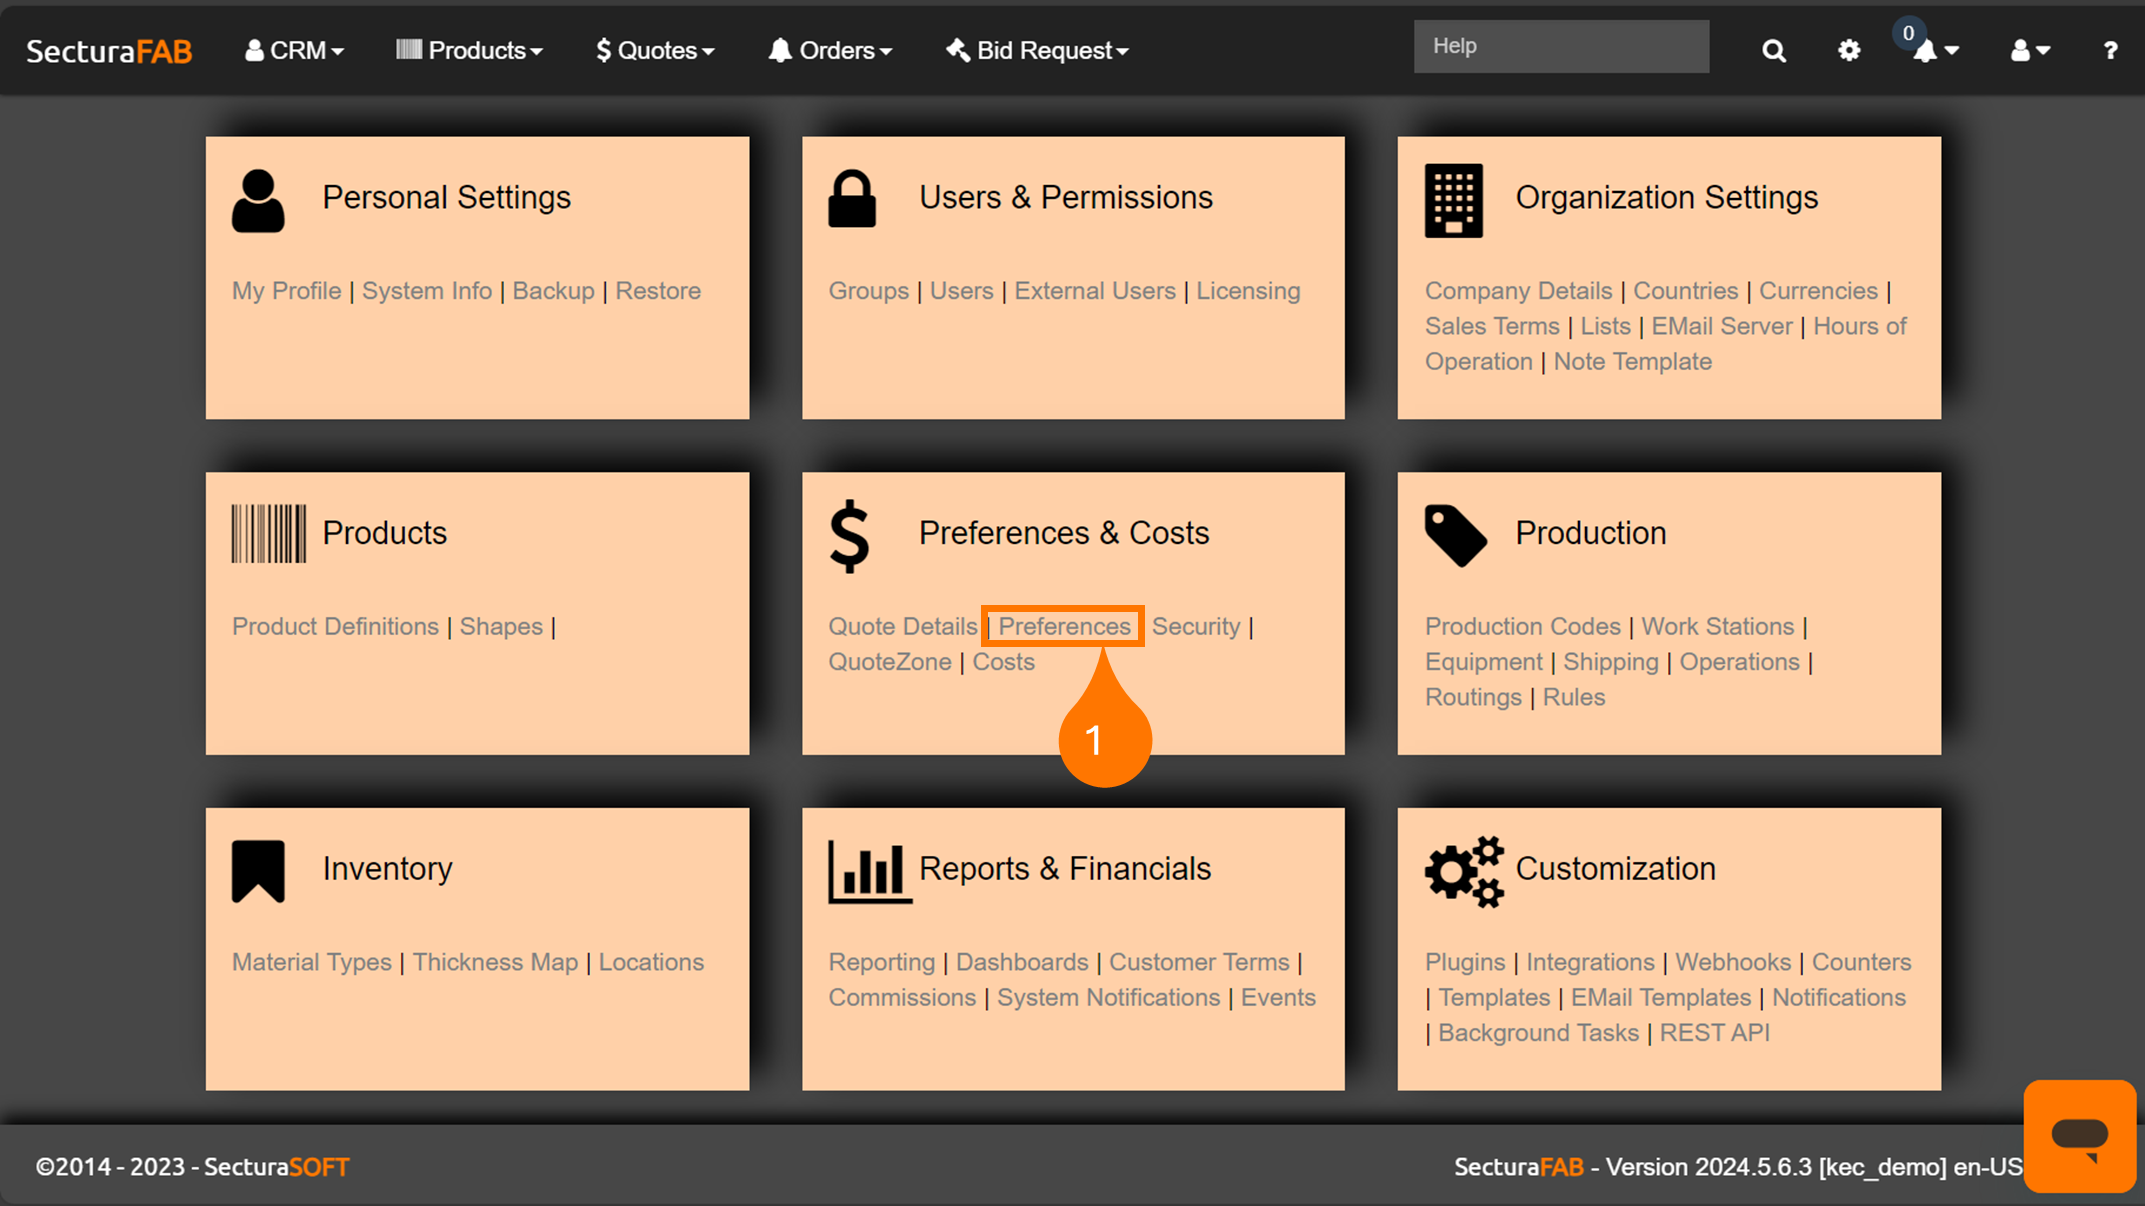
Task: Open the Preferences link
Action: click(1064, 626)
